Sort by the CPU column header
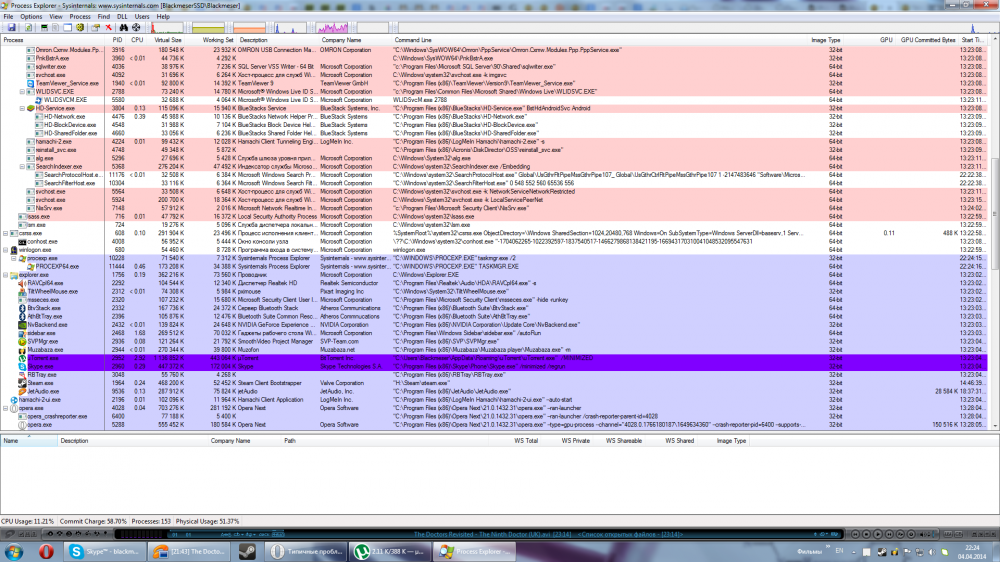The image size is (1000, 562). click(x=137, y=40)
